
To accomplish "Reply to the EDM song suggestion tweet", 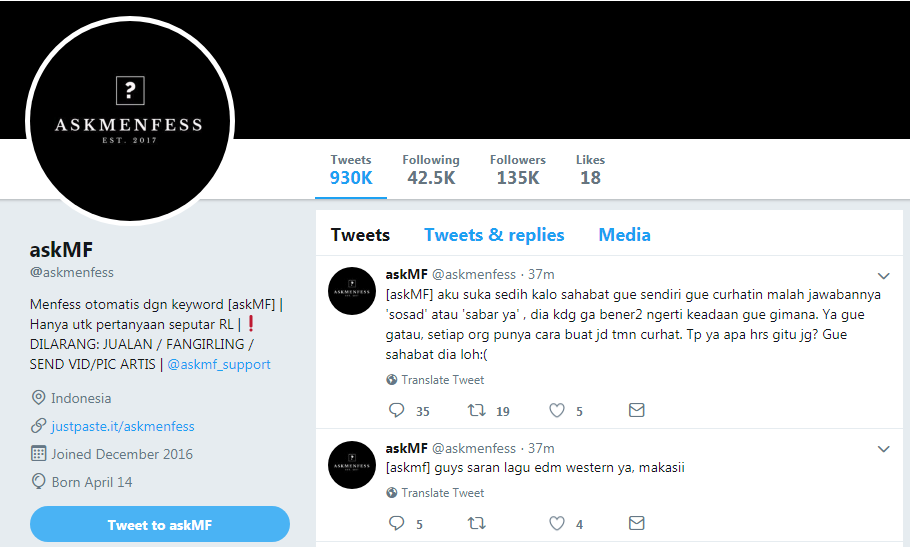I will click(396, 523).
